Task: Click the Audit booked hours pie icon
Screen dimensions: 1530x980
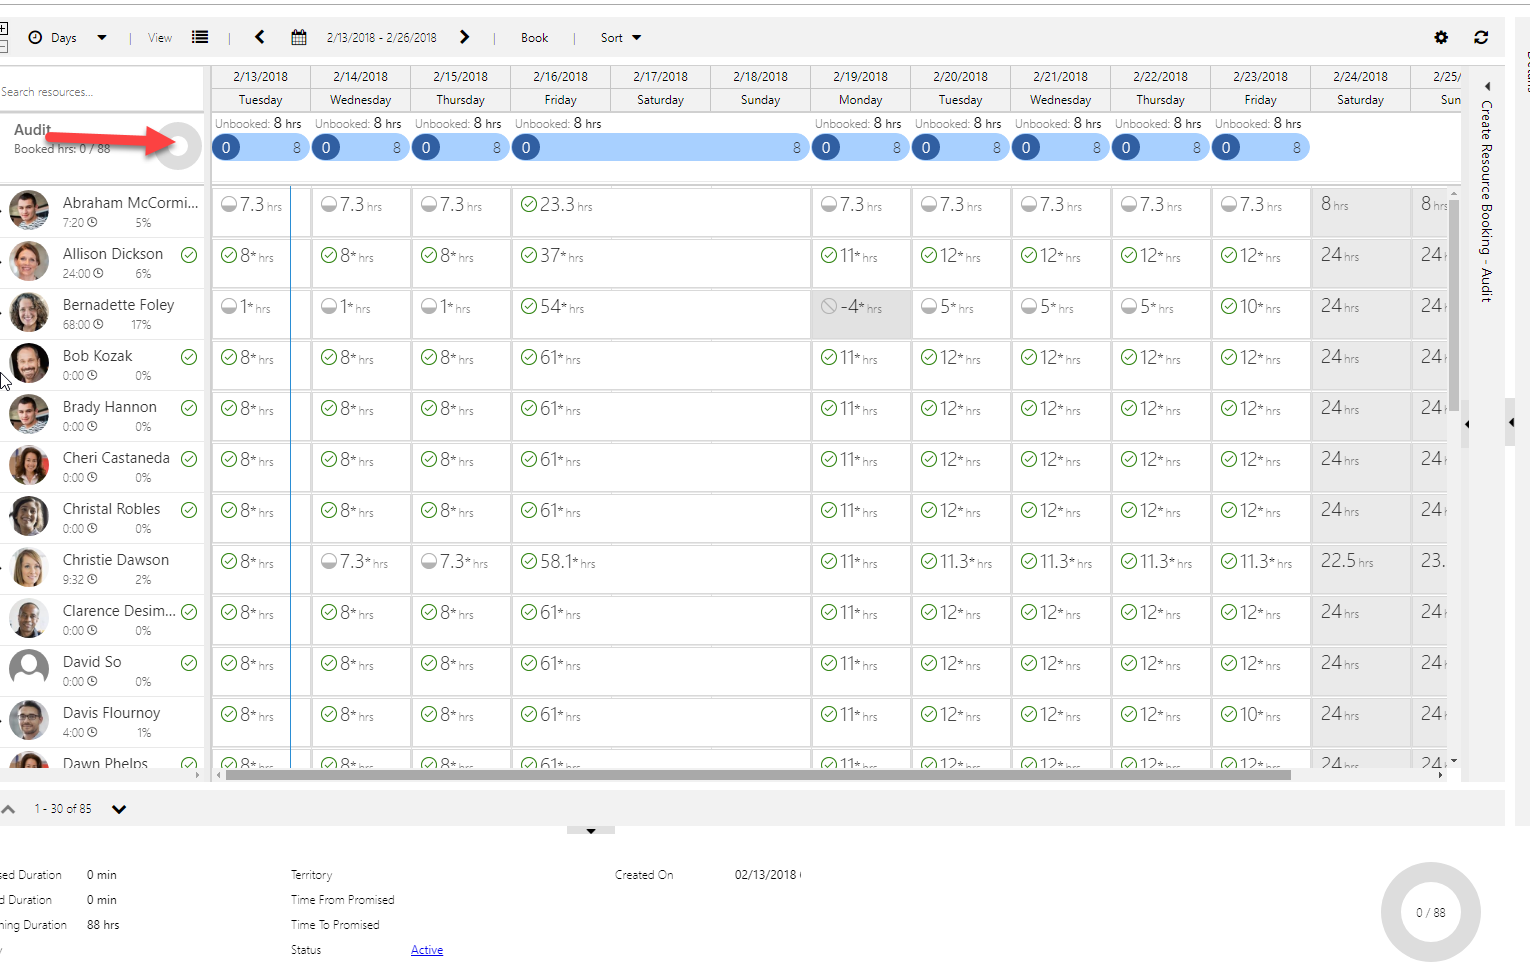Action: [x=180, y=146]
